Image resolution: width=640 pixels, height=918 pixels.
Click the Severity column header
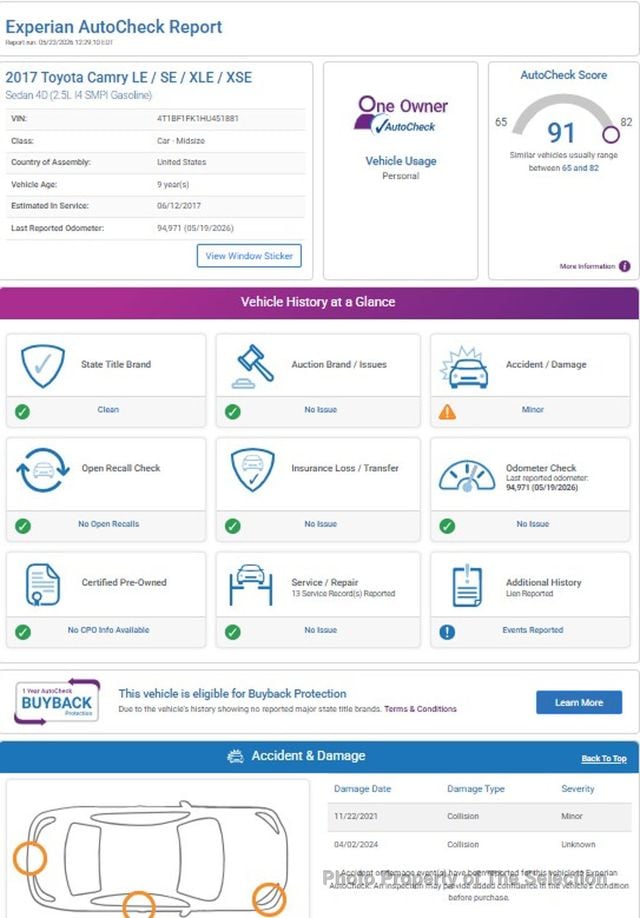[x=577, y=789]
